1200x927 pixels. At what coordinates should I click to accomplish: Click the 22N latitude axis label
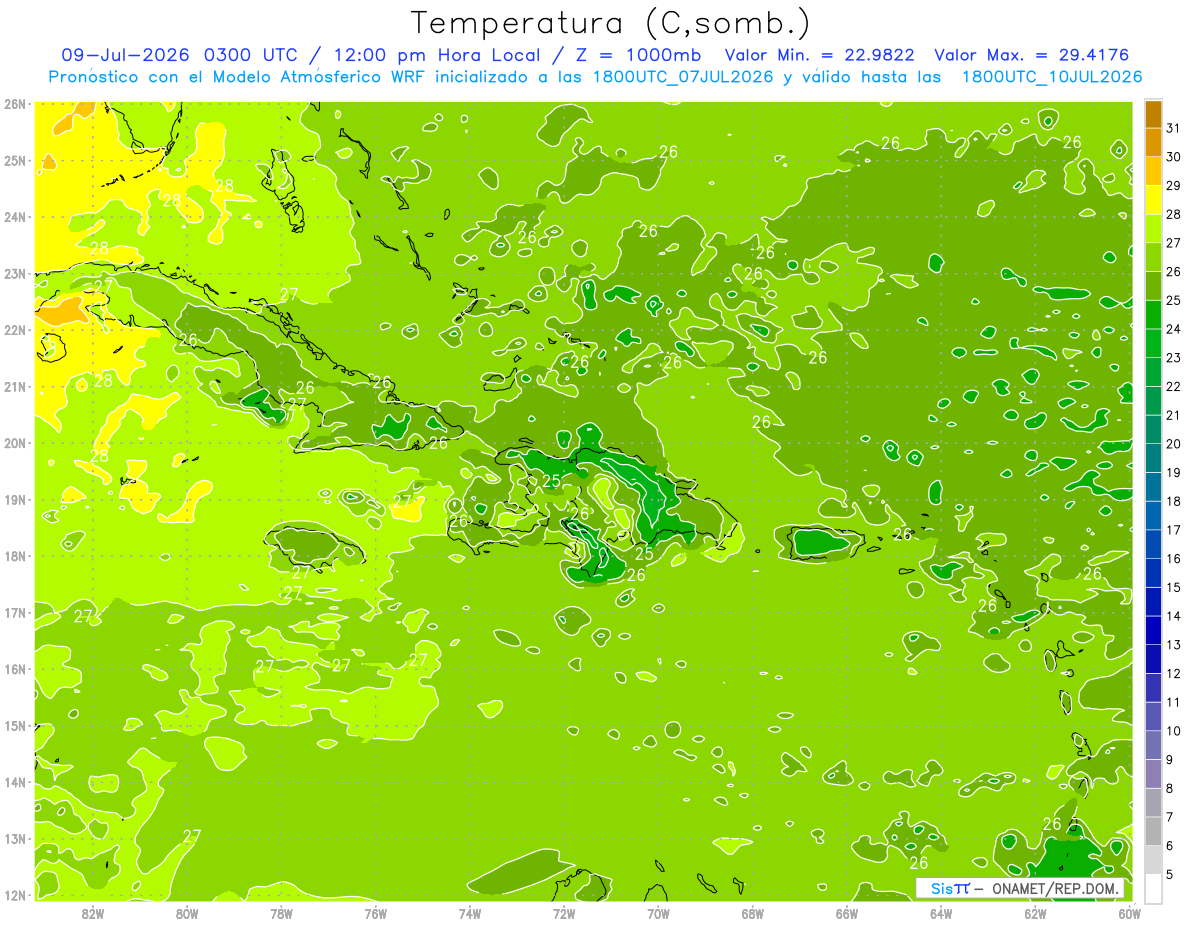click(x=15, y=330)
